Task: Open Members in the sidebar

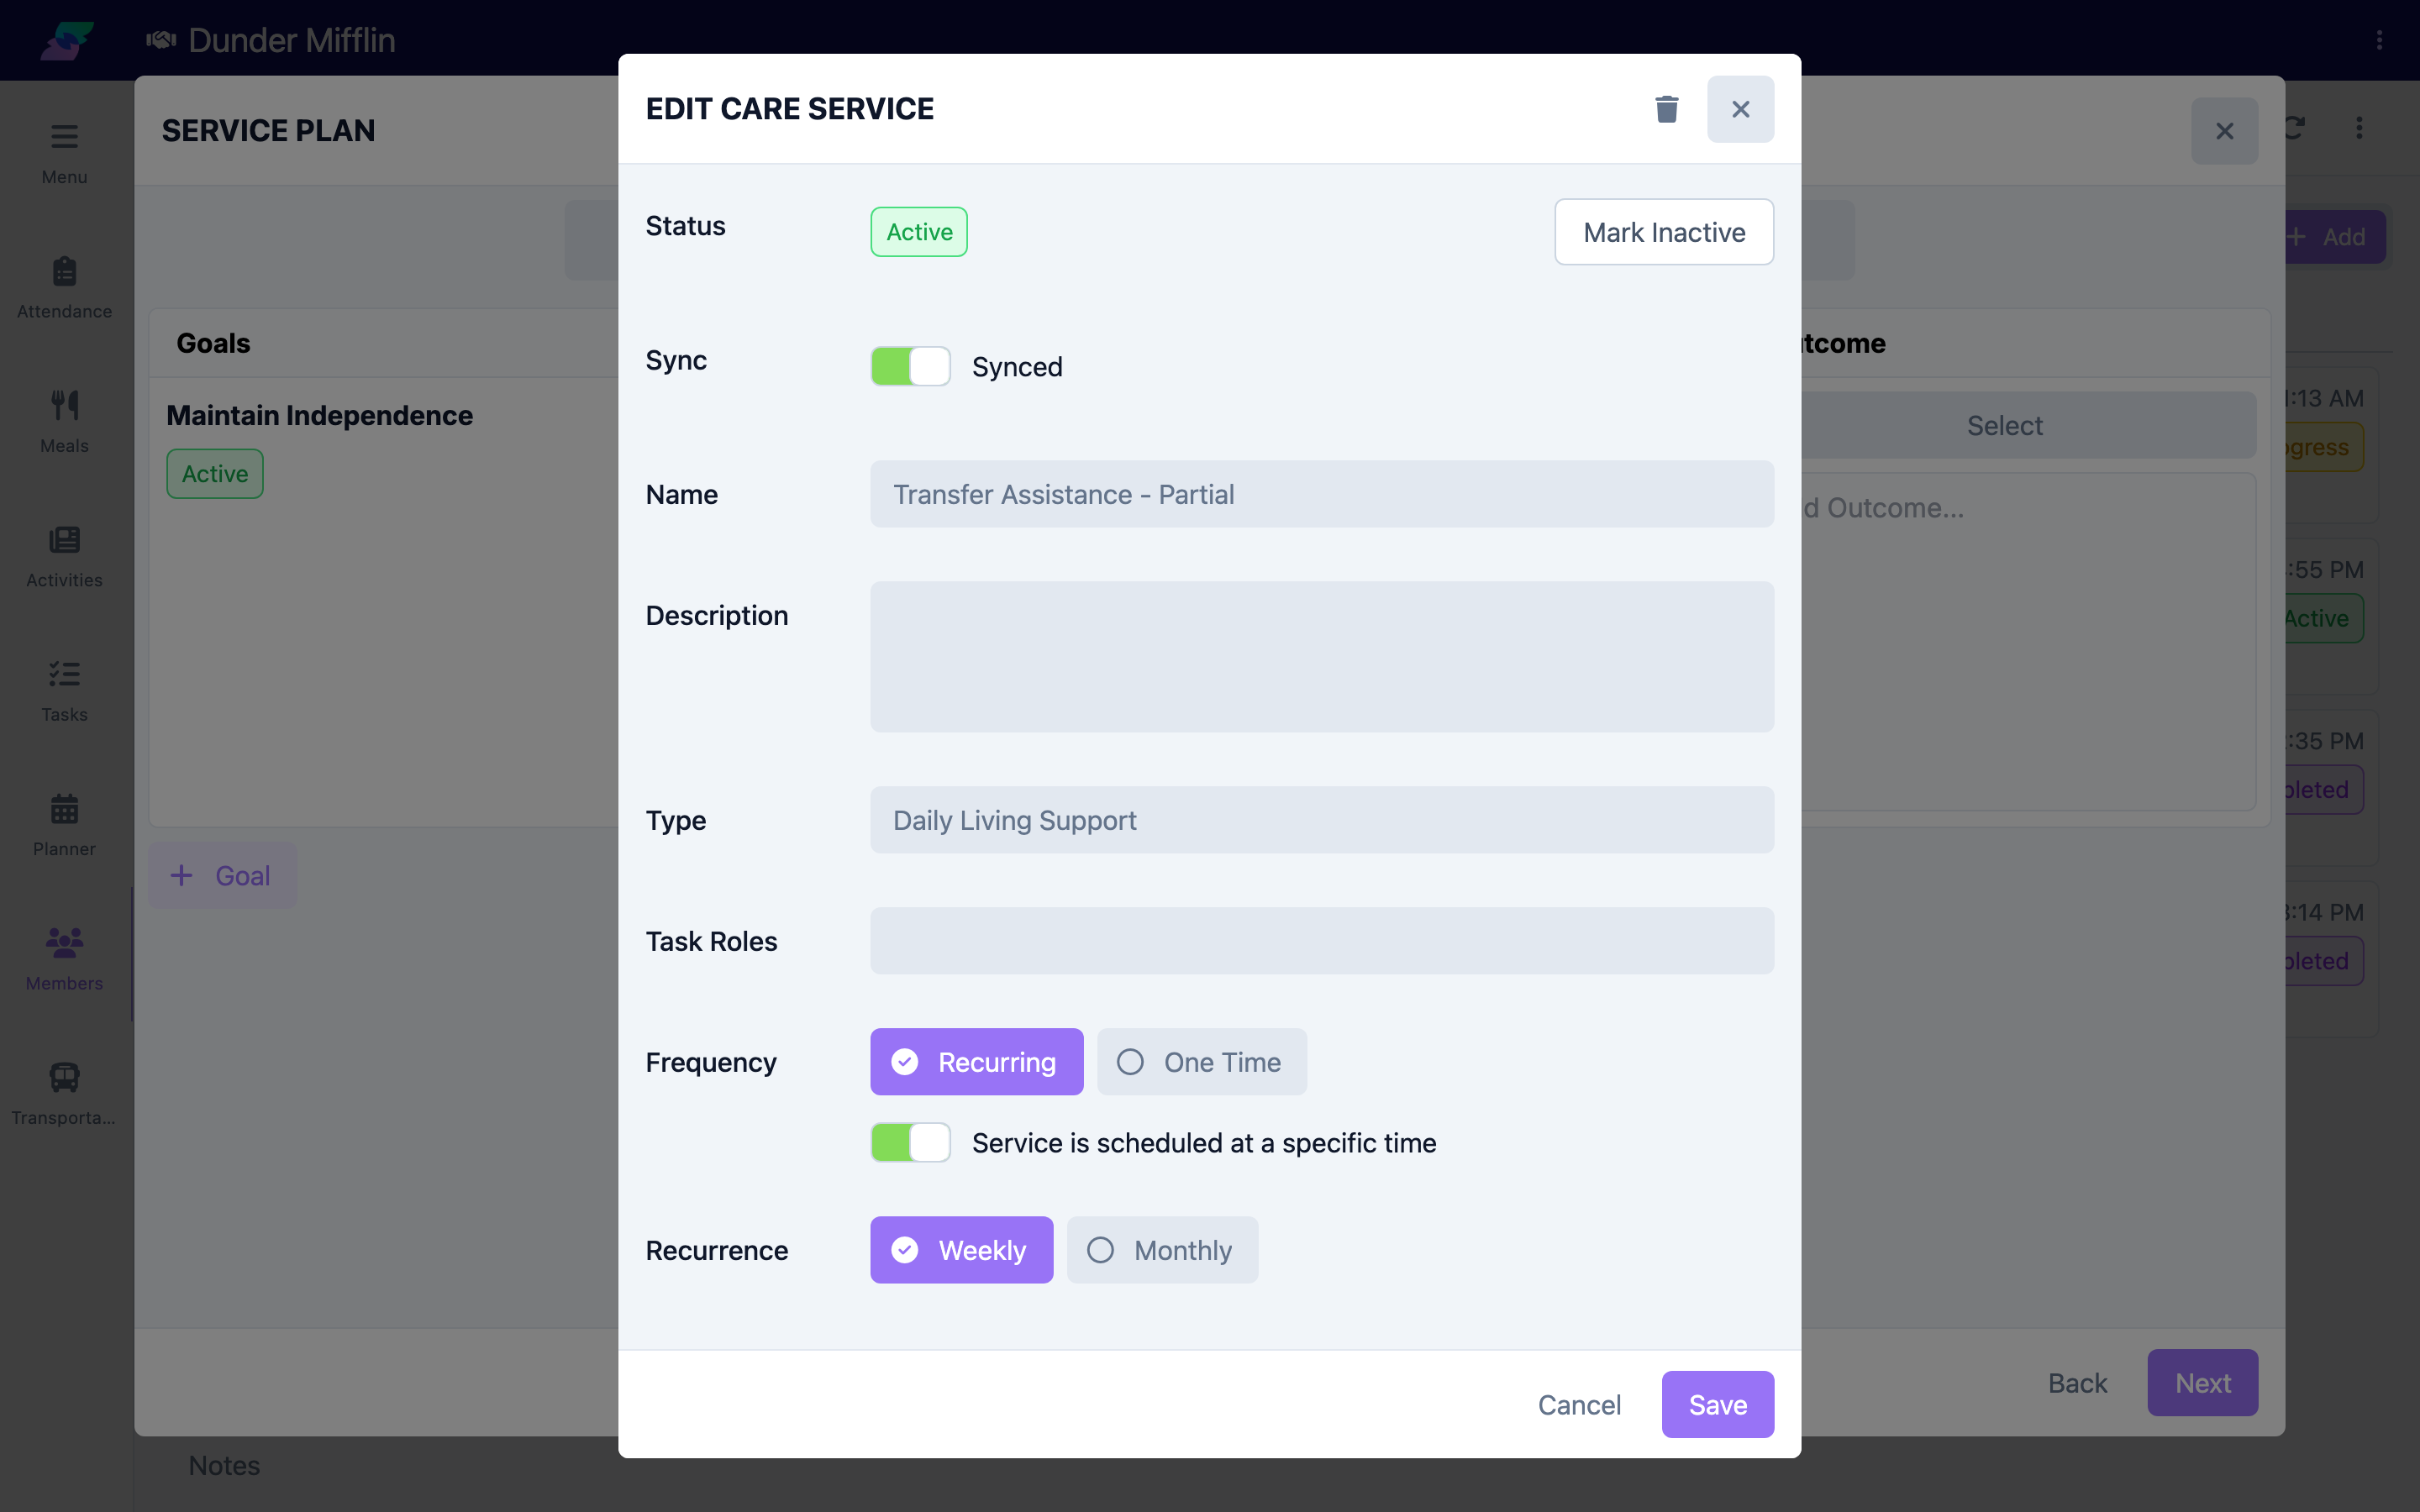Action: [x=64, y=959]
